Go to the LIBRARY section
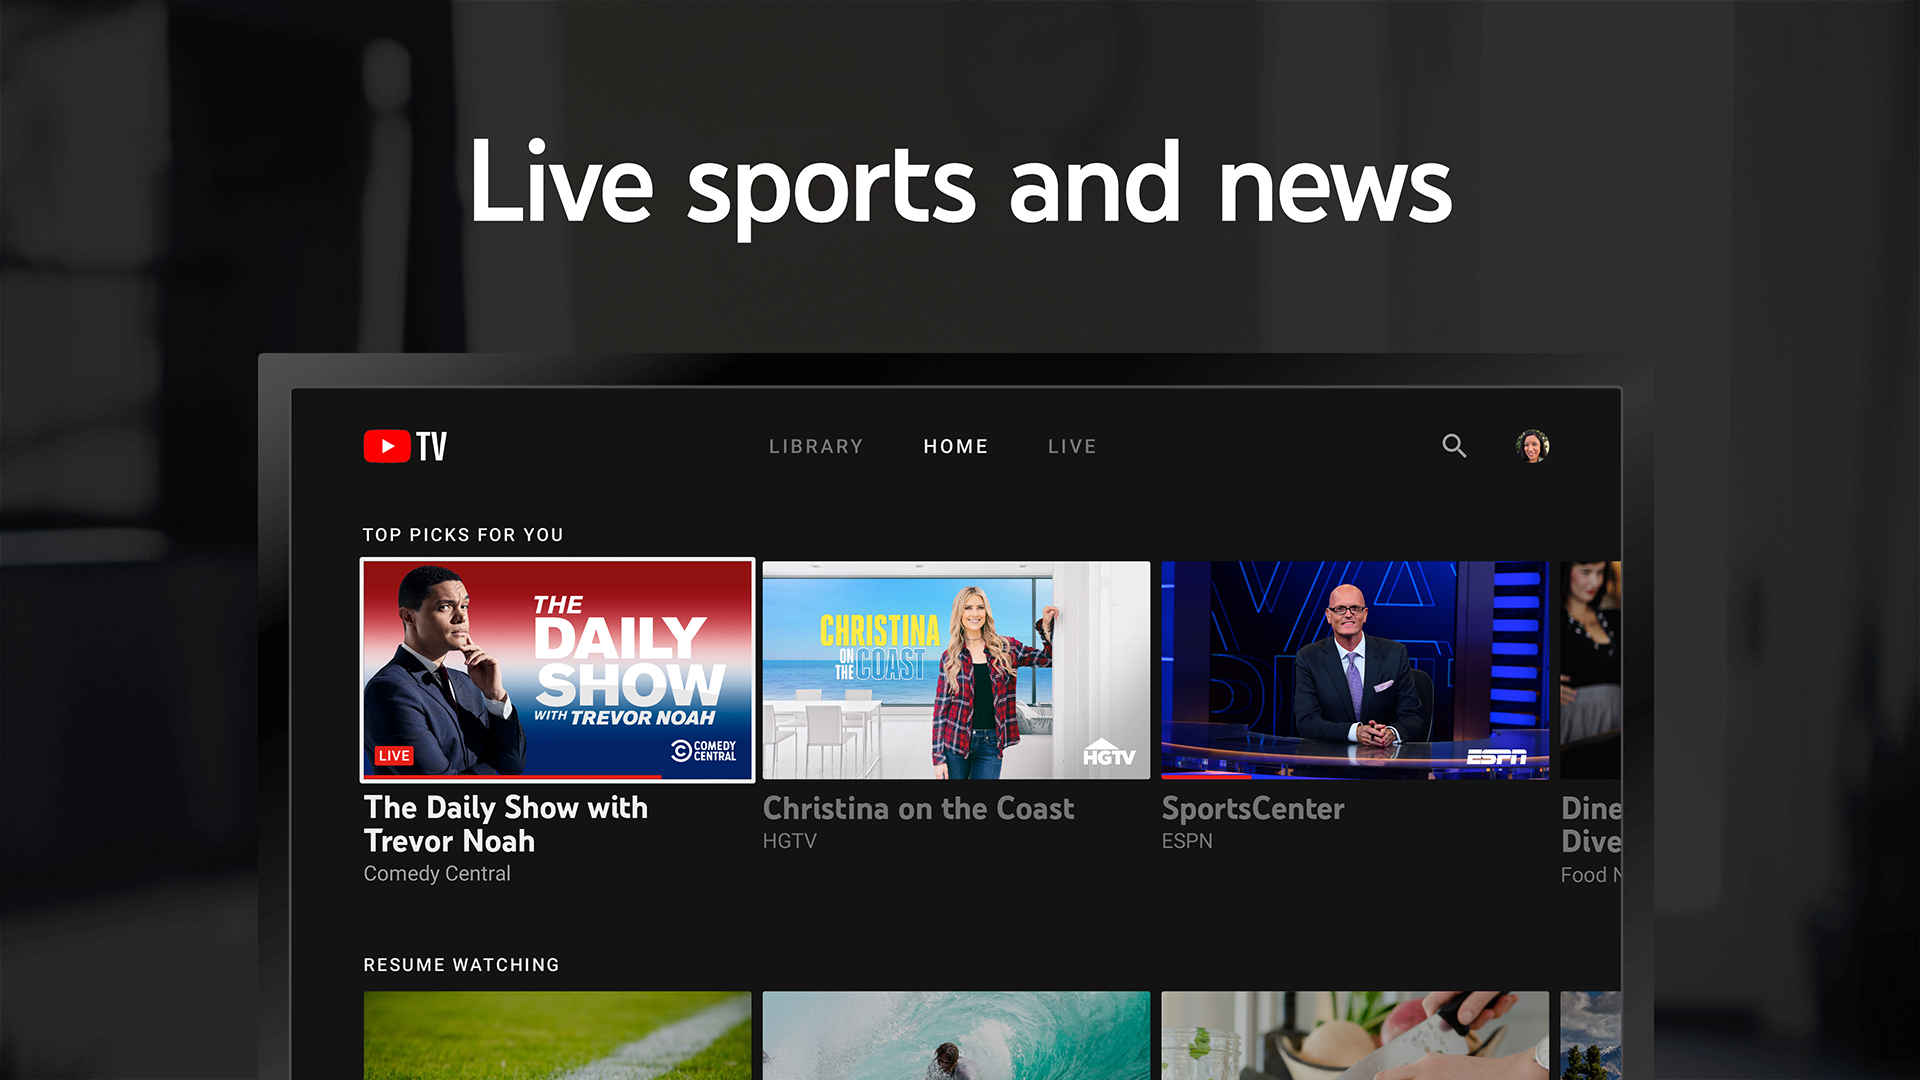The height and width of the screenshot is (1080, 1920). pos(816,446)
